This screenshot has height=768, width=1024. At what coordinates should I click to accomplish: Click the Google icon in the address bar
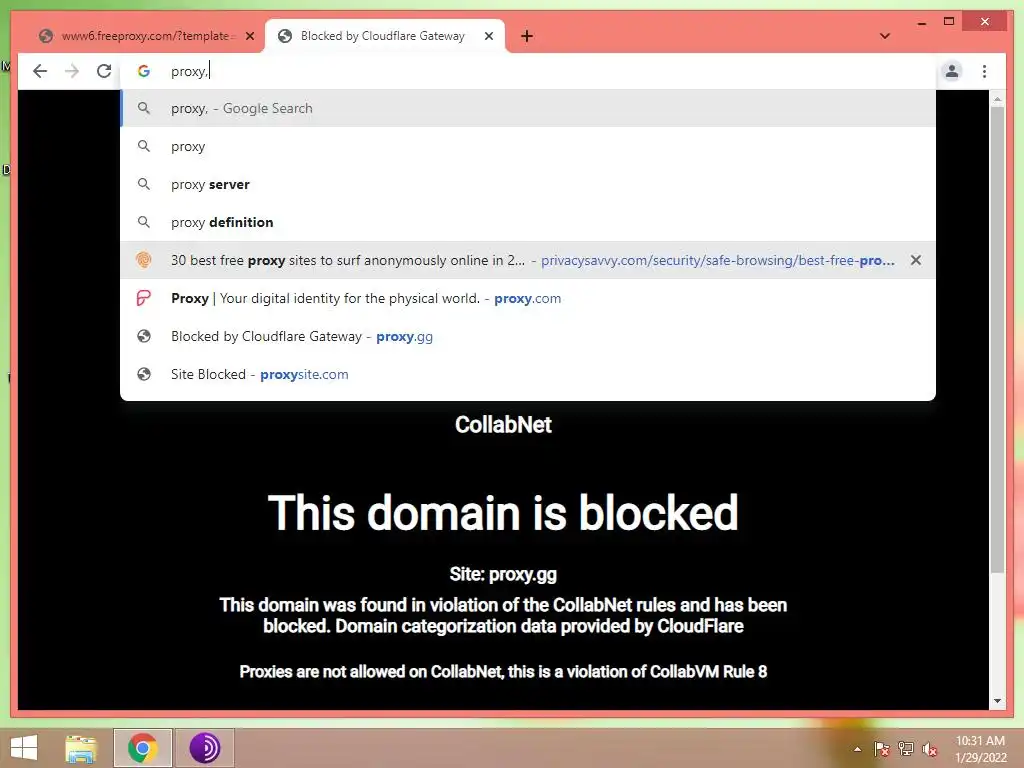click(x=144, y=71)
